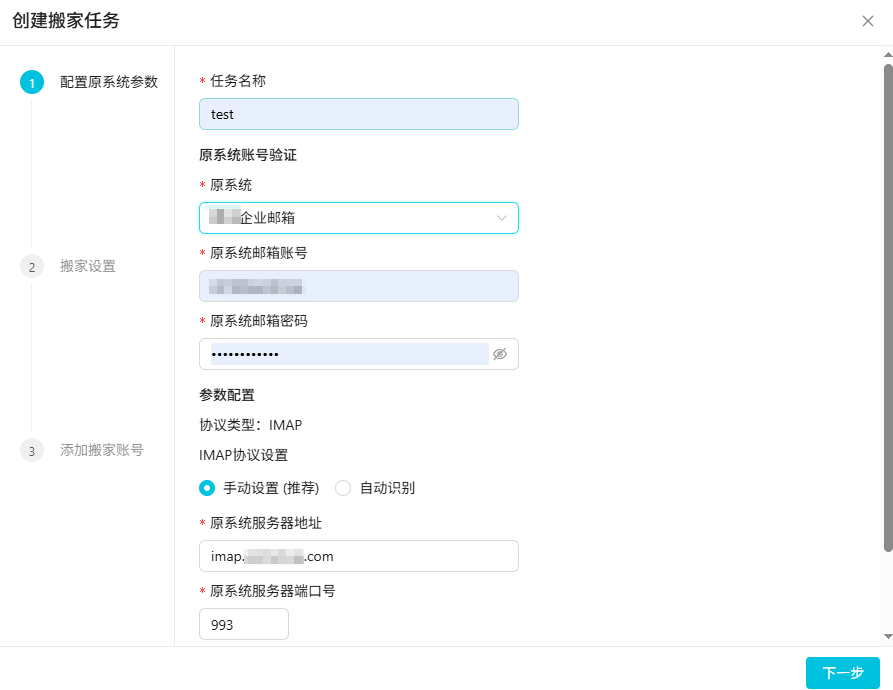The height and width of the screenshot is (690, 893).
Task: Select 自动识别 radio button
Action: pyautogui.click(x=343, y=488)
